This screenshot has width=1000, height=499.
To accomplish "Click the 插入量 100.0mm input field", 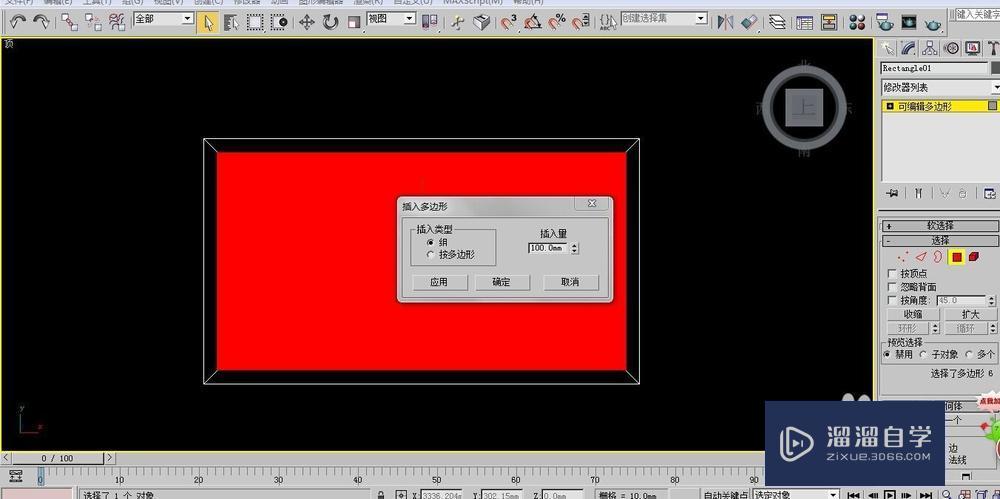I will click(548, 248).
